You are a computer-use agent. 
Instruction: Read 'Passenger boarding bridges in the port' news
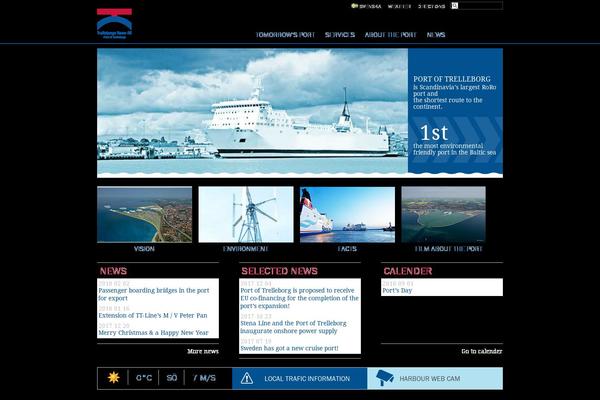coord(154,294)
